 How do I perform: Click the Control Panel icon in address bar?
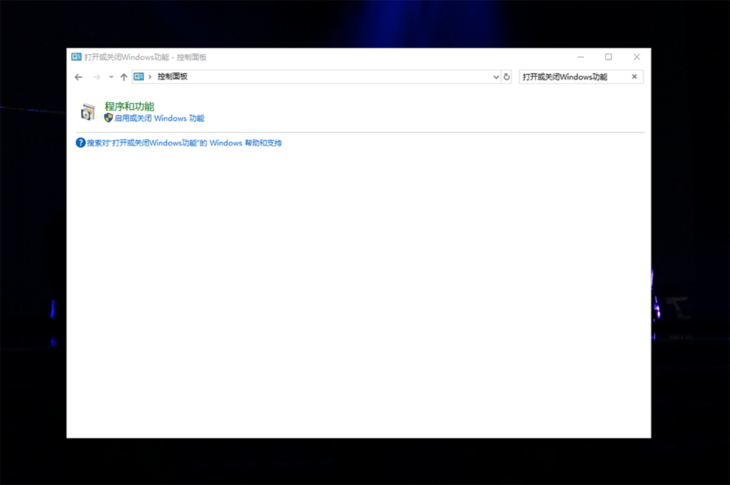click(139, 77)
